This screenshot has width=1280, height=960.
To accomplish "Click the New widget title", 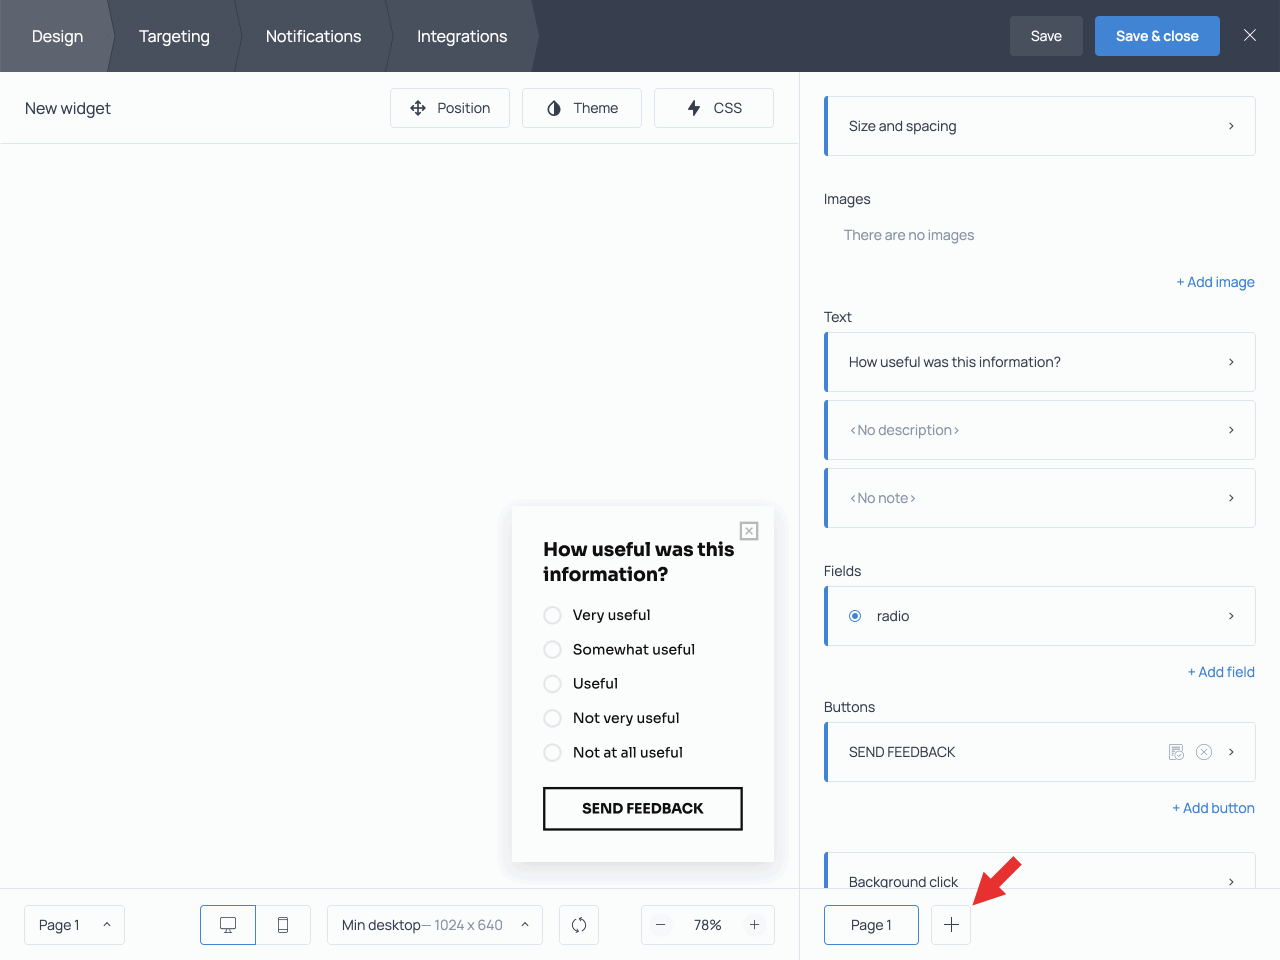I will coord(68,108).
